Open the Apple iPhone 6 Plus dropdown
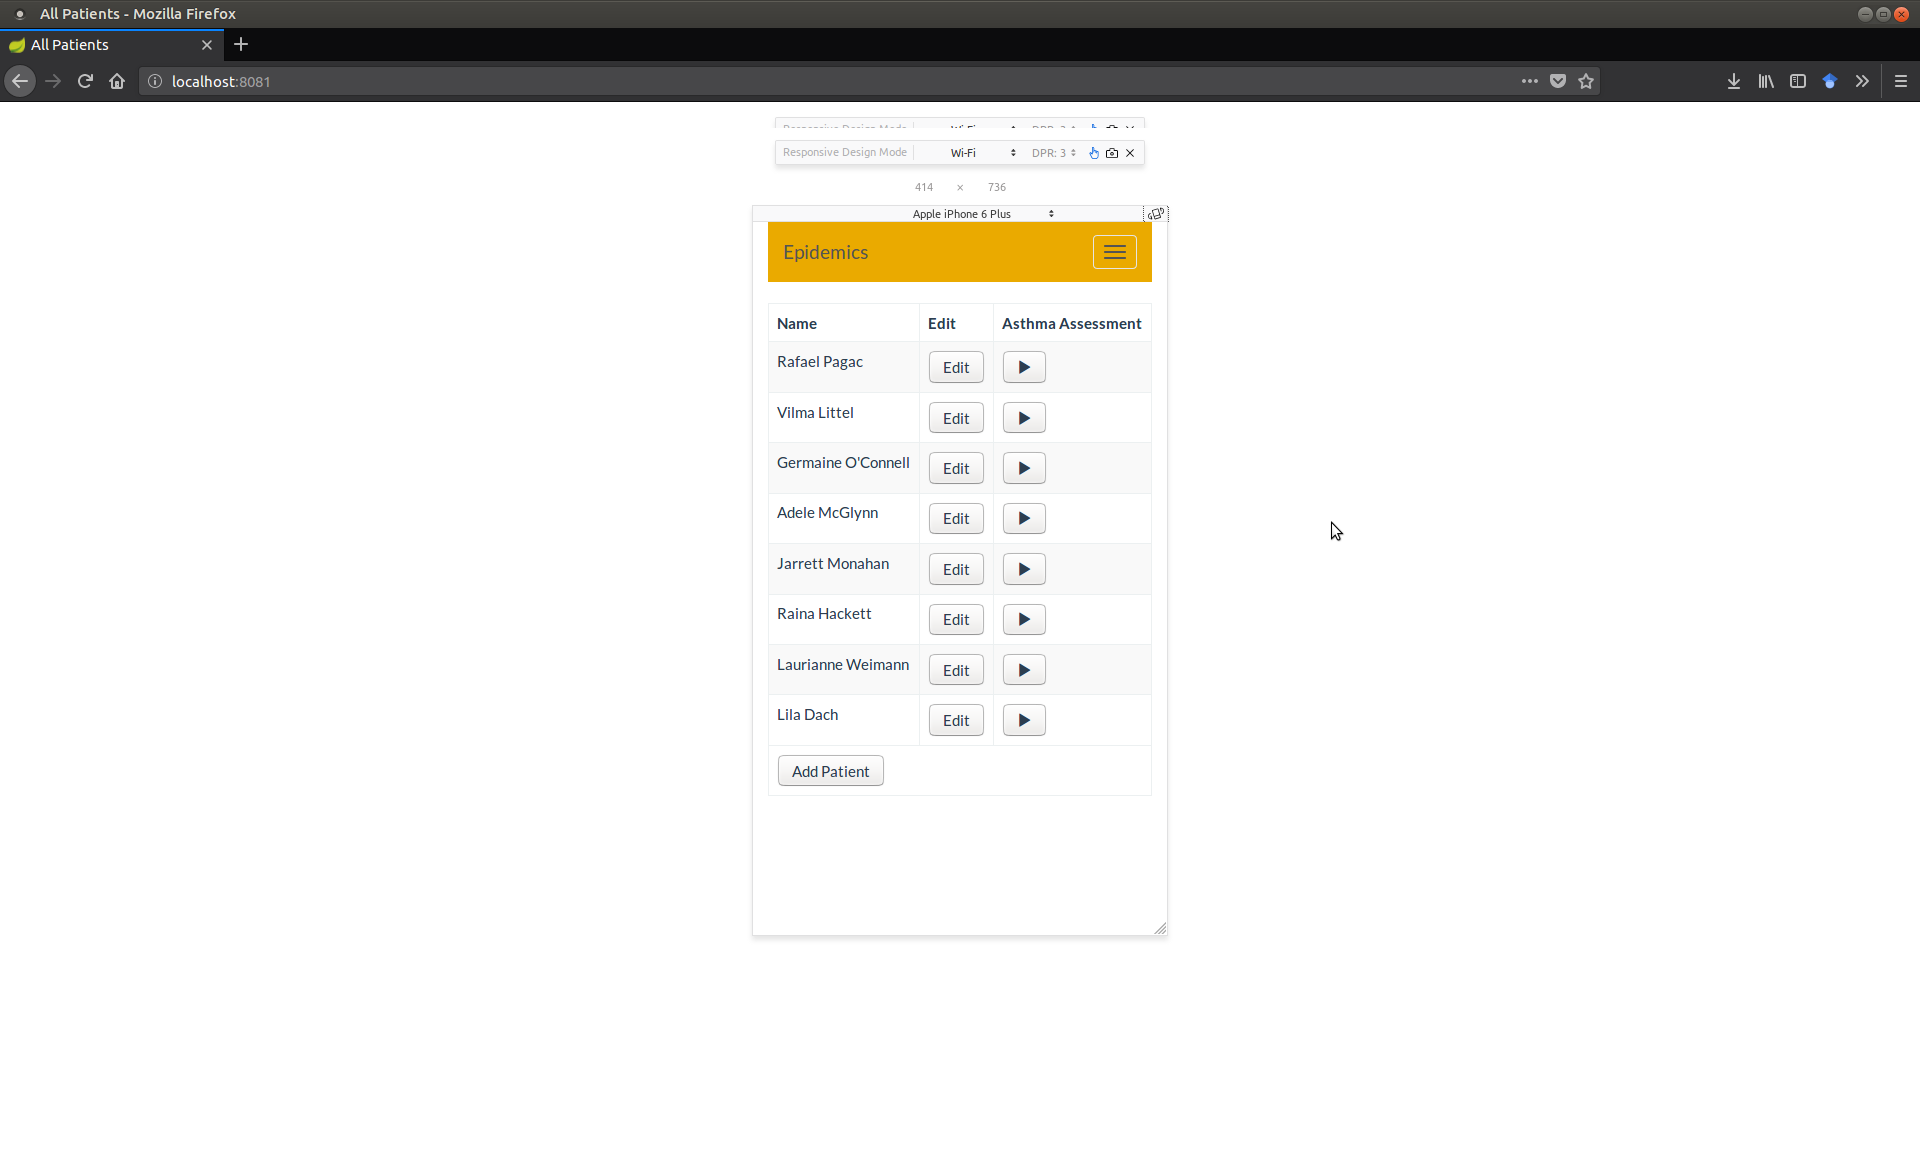 pos(982,214)
